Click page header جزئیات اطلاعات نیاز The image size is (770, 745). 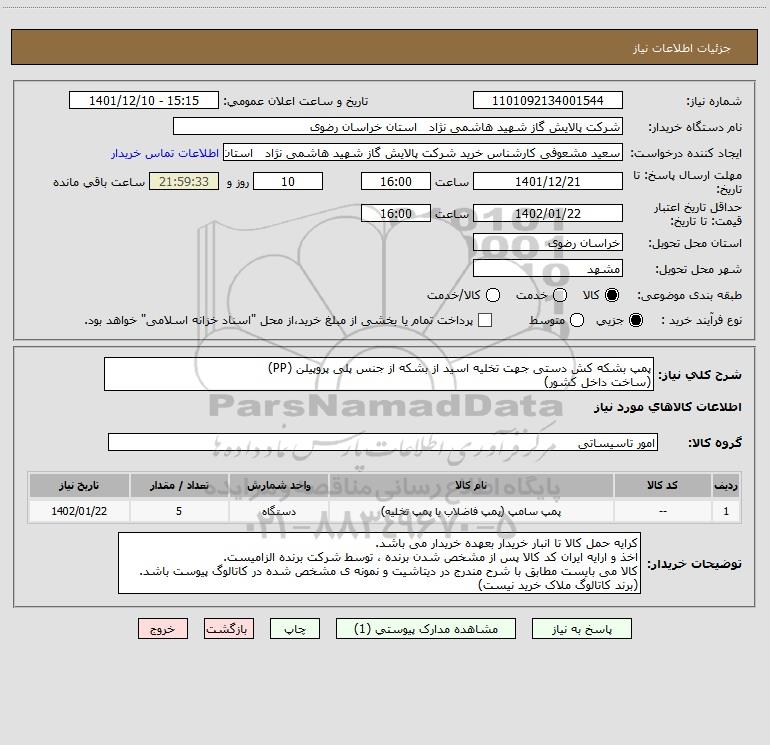point(681,48)
